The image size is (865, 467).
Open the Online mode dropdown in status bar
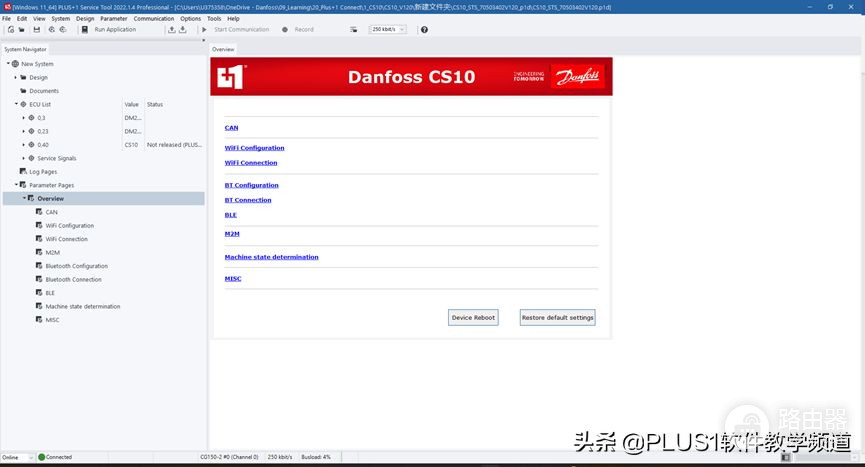tap(18, 457)
